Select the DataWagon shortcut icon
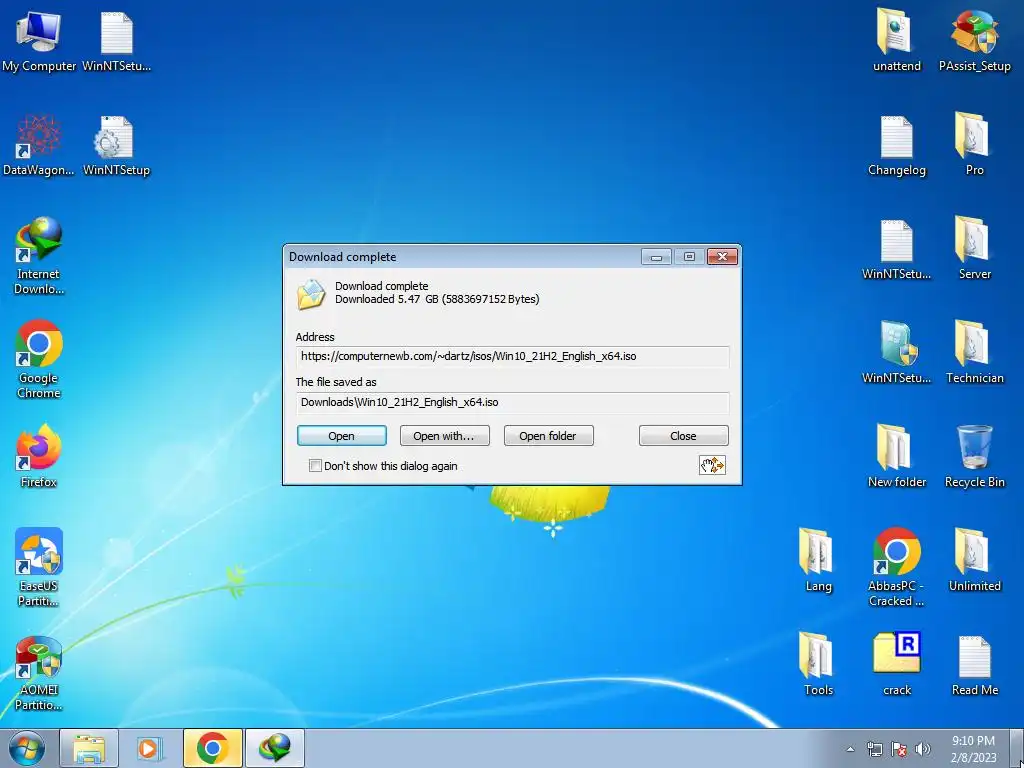This screenshot has height=768, width=1024. coord(39,145)
